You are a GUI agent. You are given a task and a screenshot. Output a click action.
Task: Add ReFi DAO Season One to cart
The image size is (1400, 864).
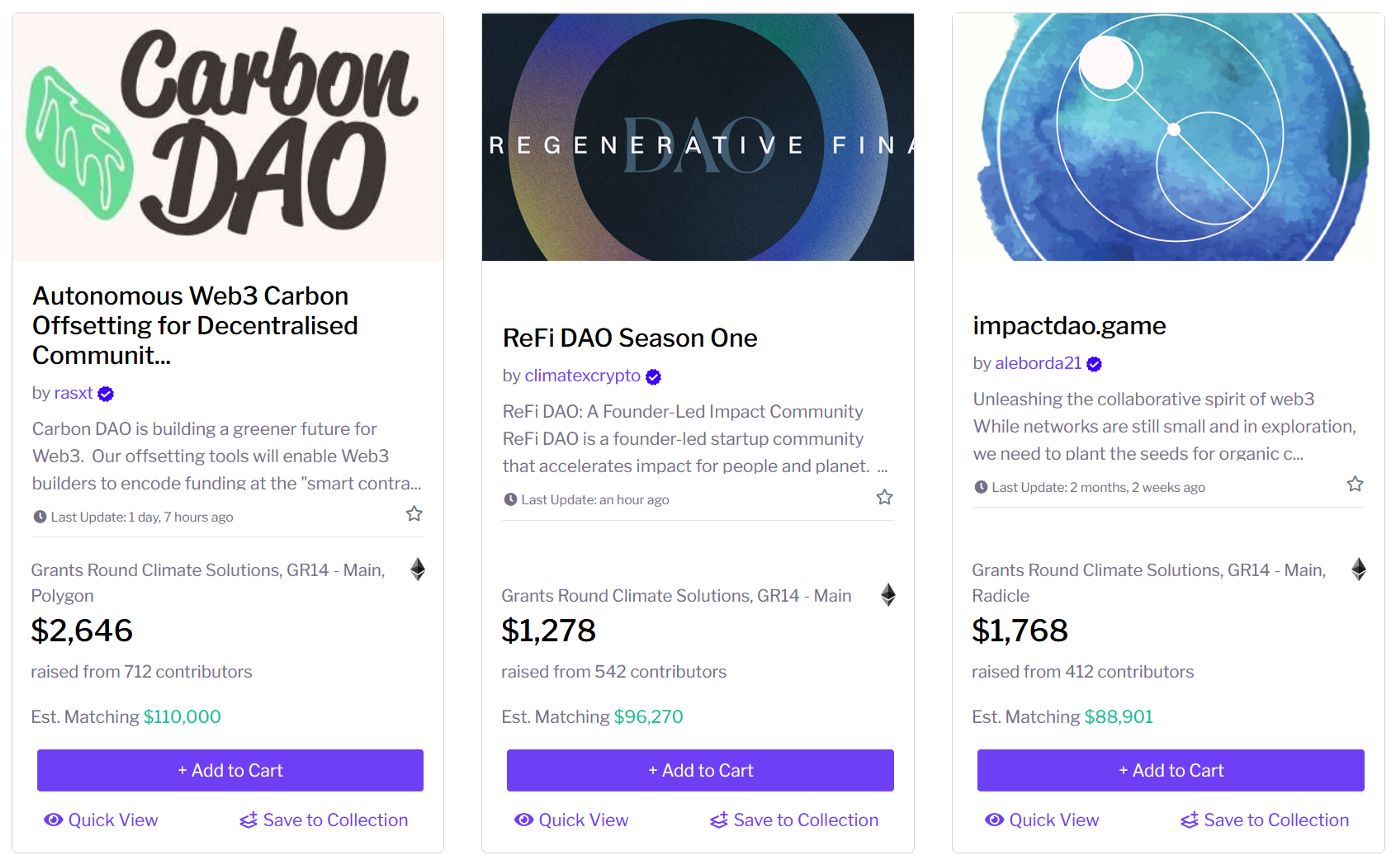700,770
